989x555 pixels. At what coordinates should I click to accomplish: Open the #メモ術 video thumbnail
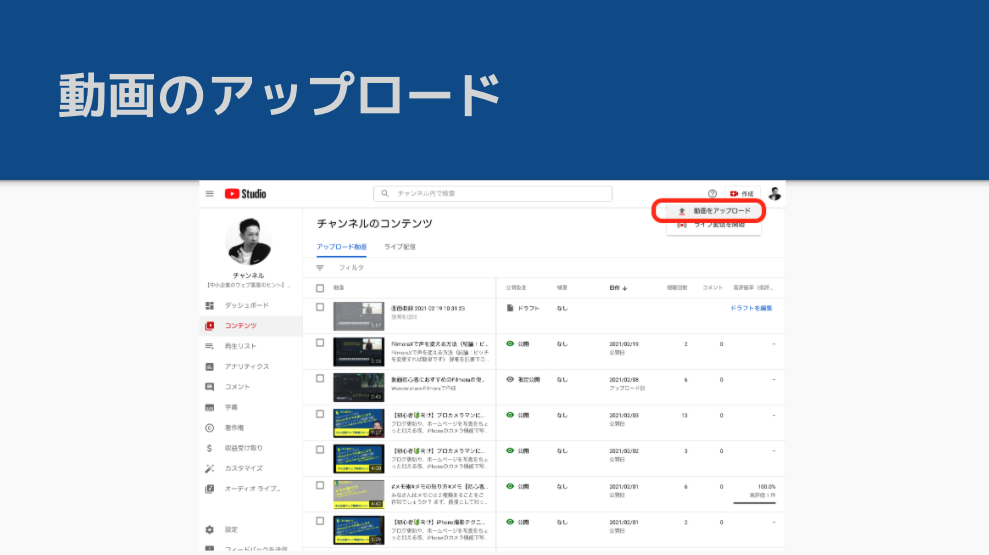point(358,494)
